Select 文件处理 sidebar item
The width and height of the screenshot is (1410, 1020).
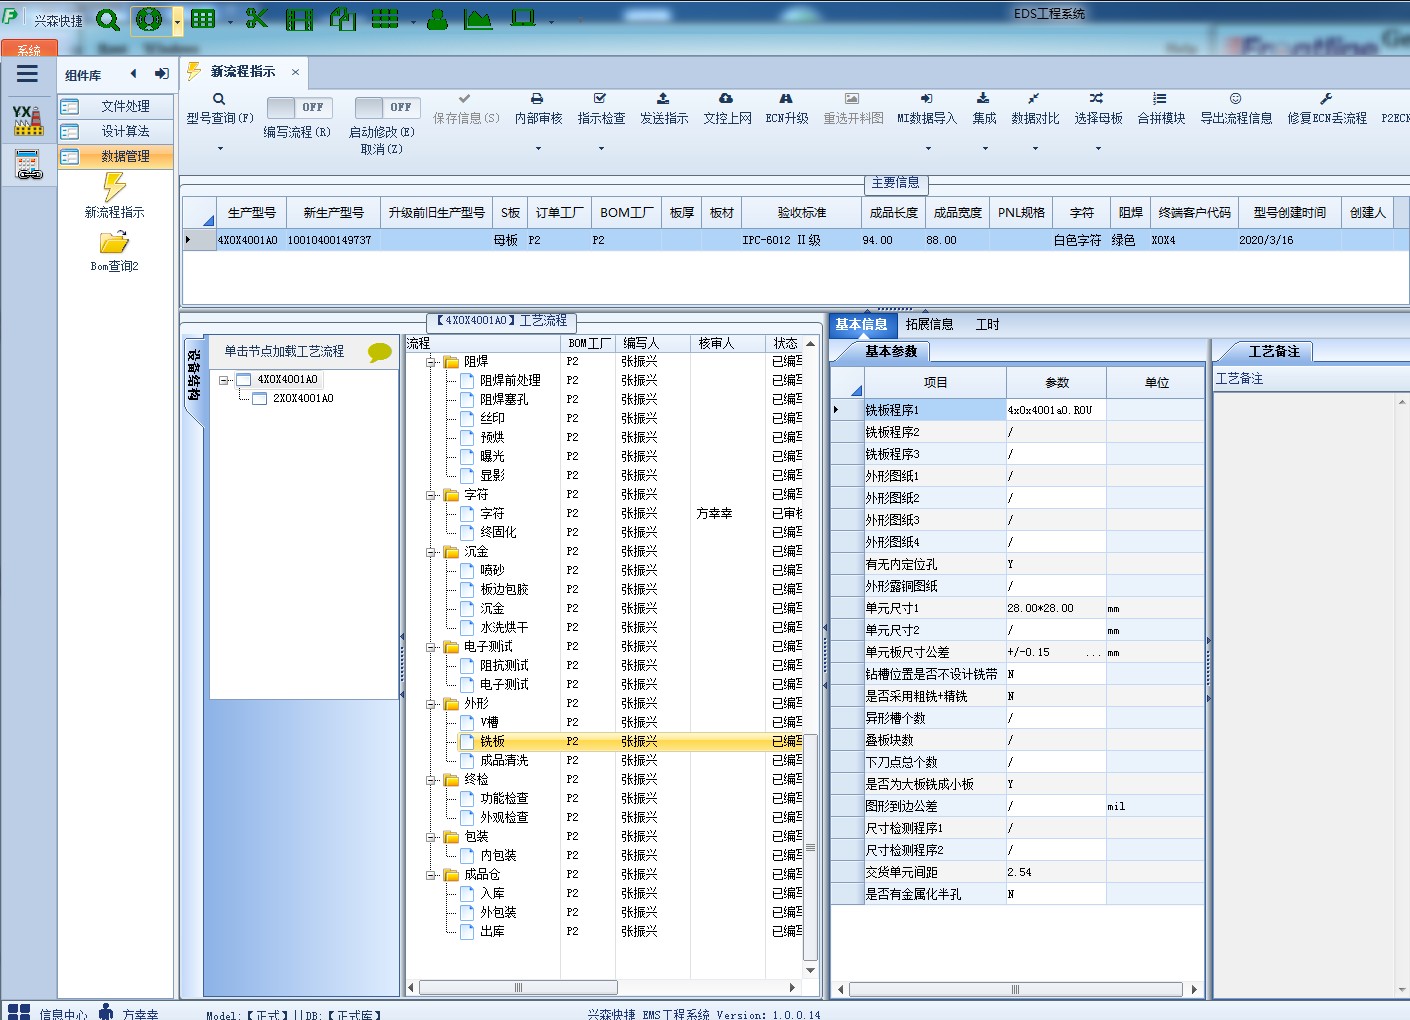pos(115,106)
